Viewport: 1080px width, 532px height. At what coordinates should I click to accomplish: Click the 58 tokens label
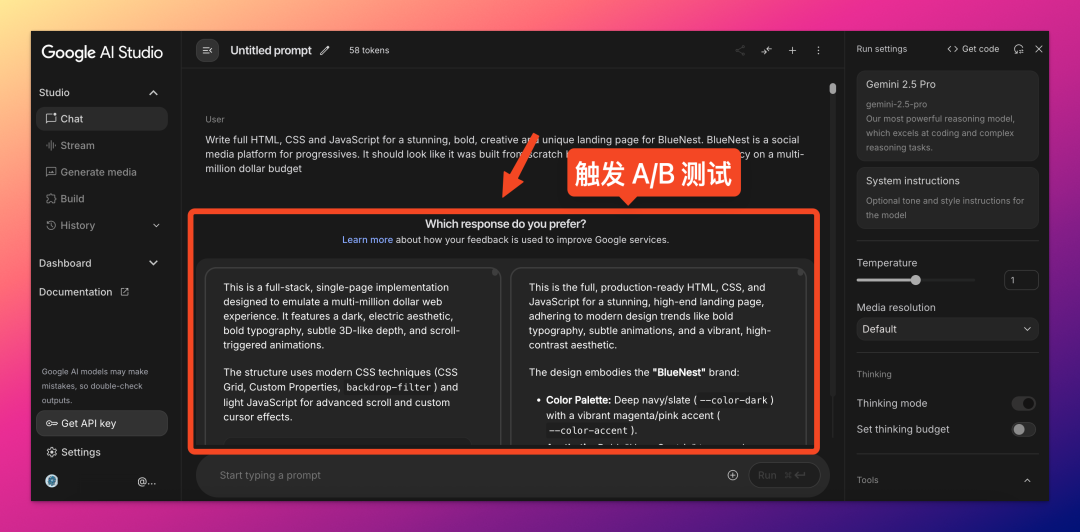(x=369, y=50)
